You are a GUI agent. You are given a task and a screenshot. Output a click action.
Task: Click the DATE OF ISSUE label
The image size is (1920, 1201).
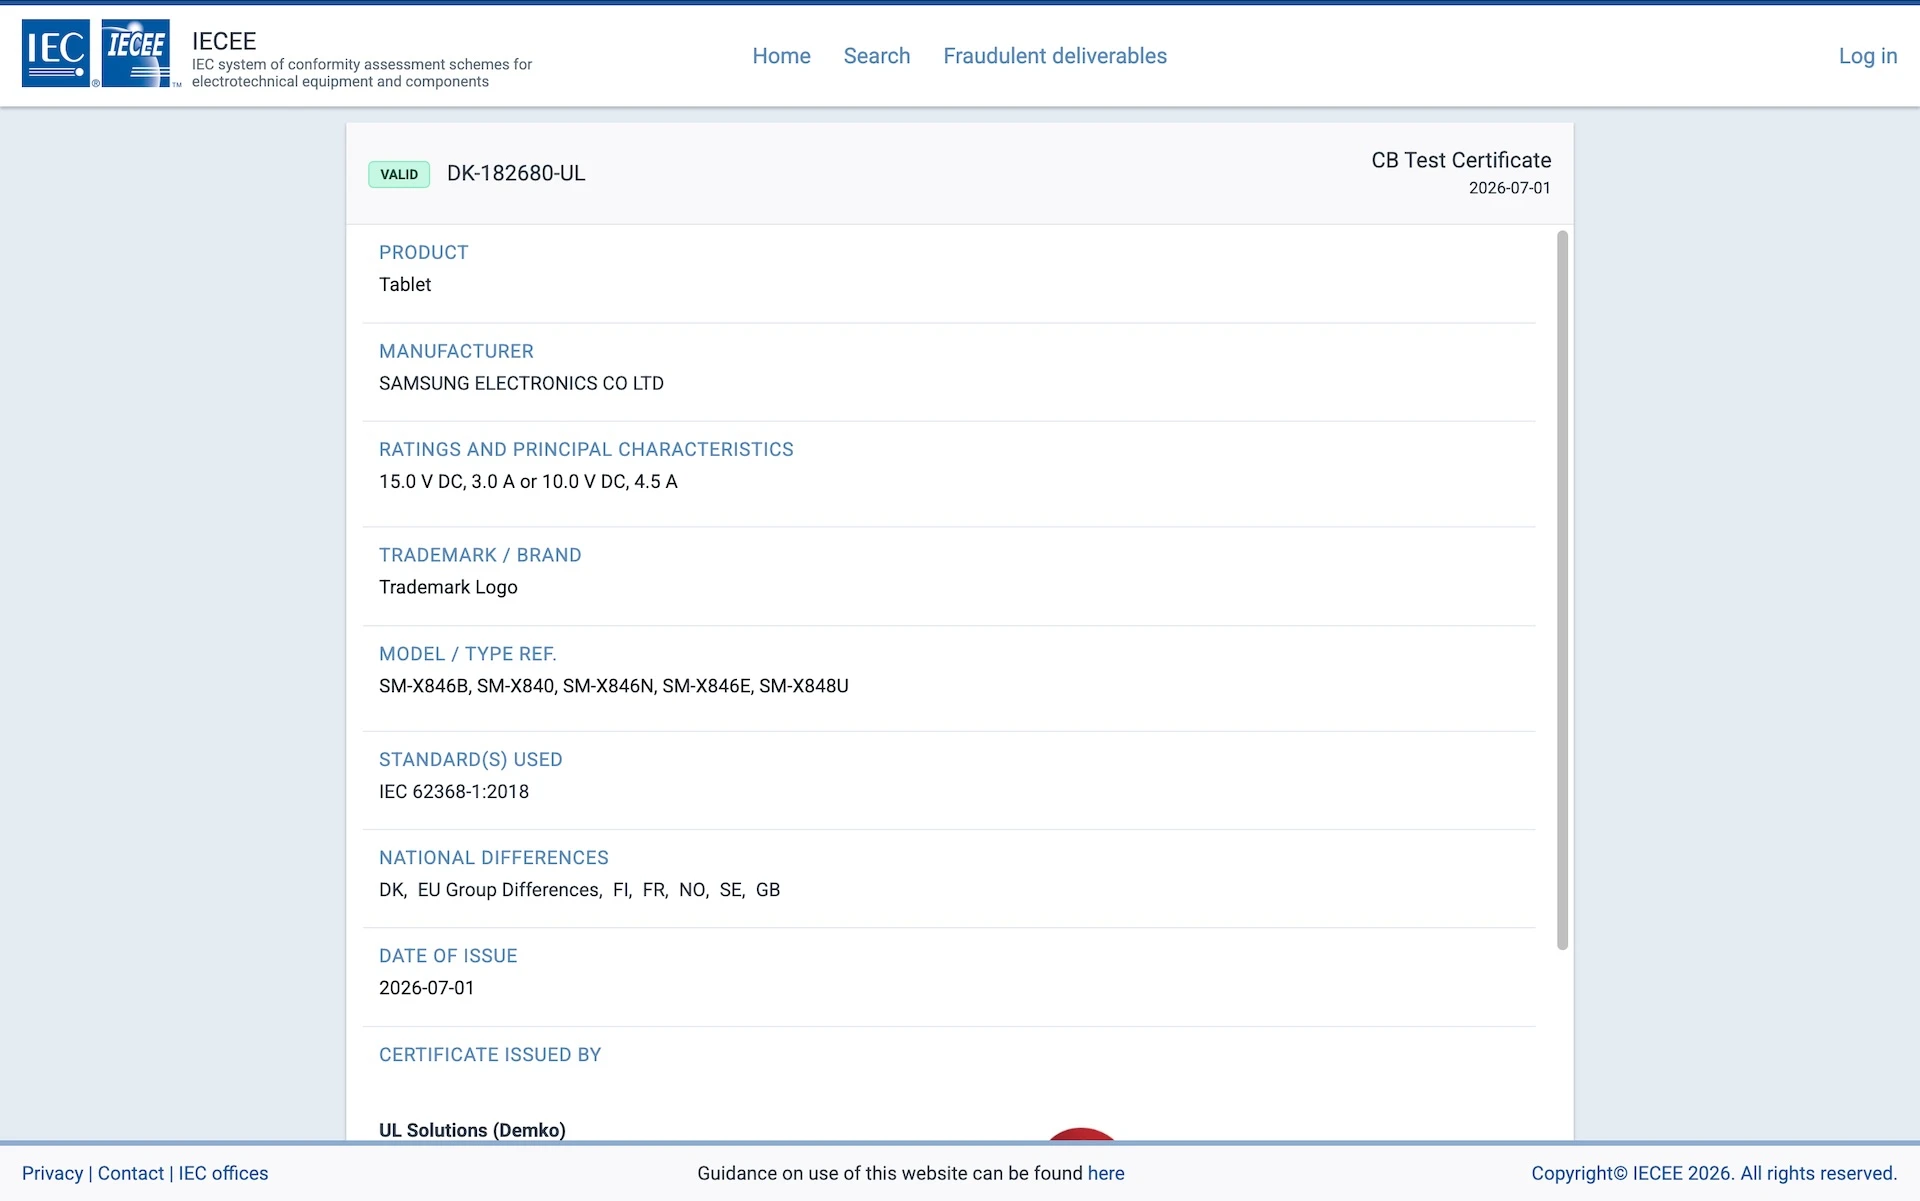(448, 956)
